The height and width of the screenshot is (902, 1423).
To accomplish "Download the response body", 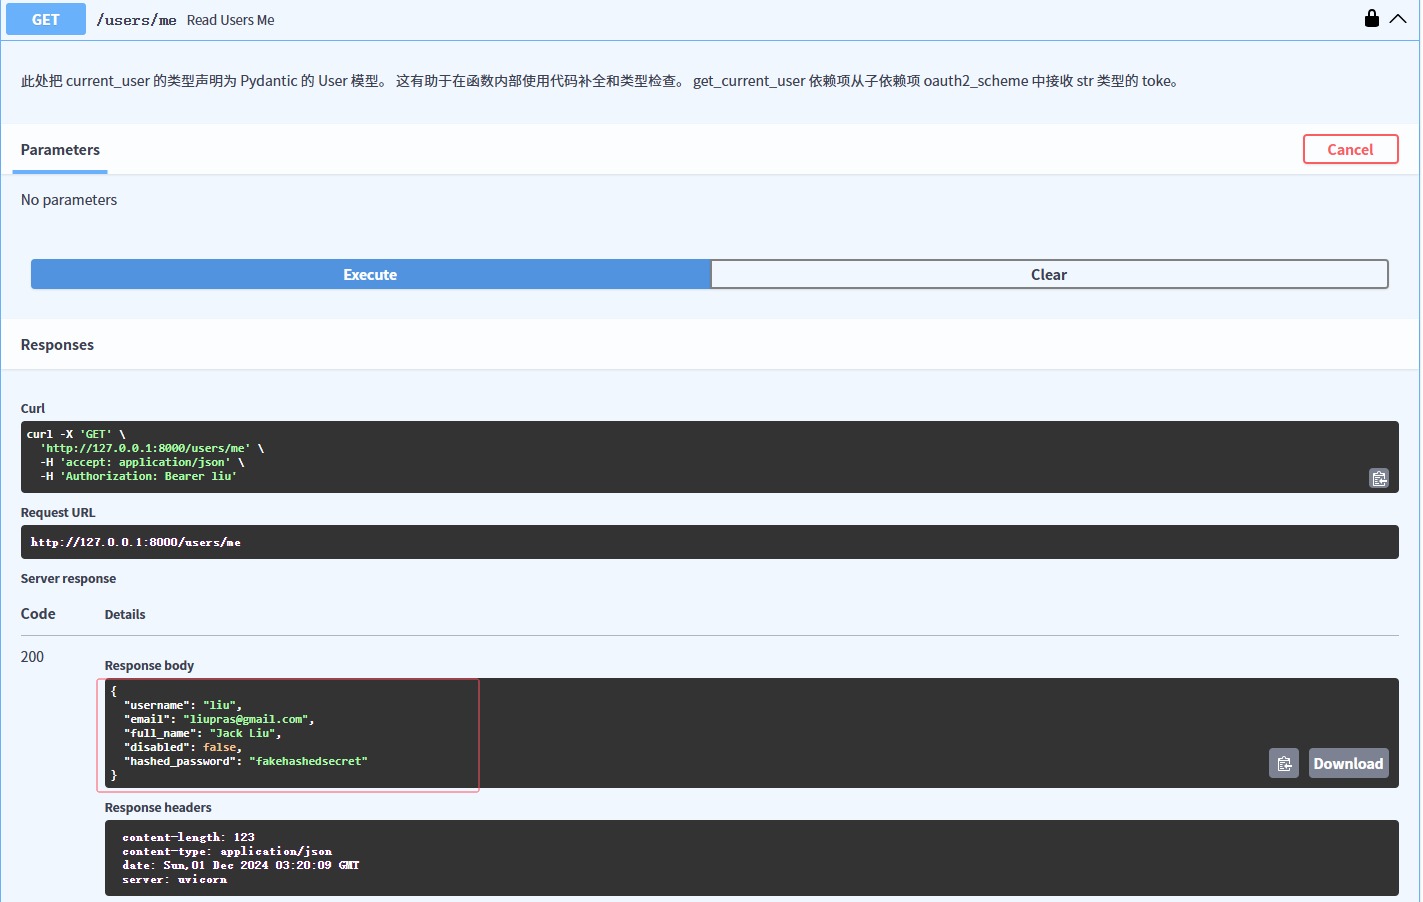I will tap(1348, 763).
